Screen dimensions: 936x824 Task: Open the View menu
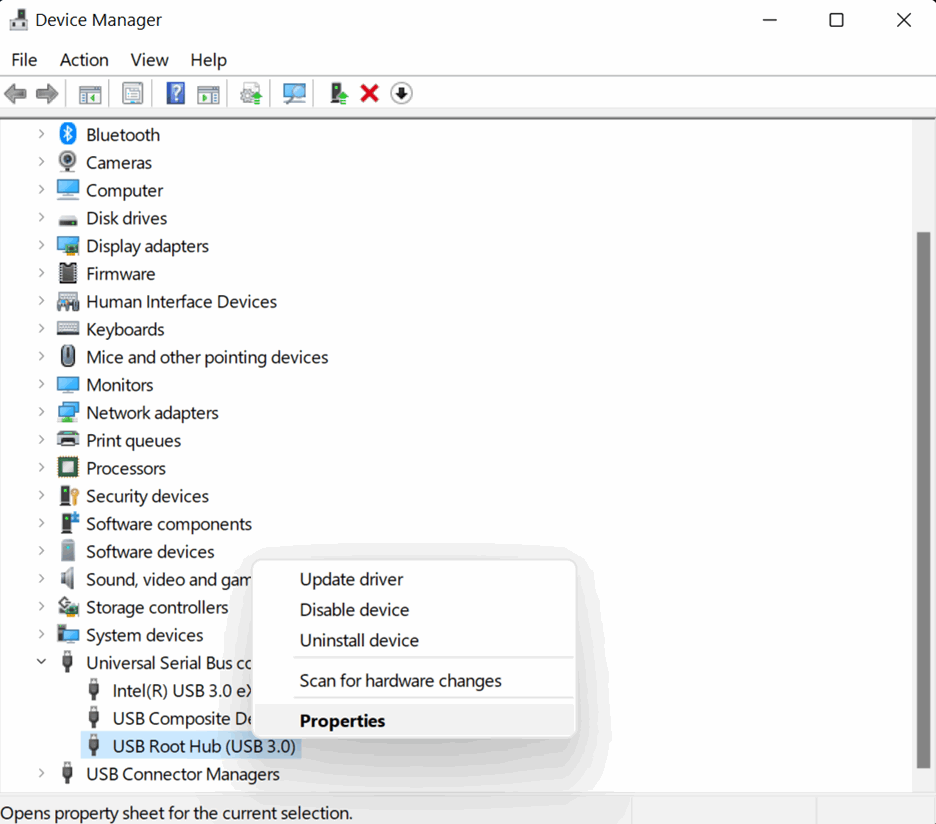(149, 60)
